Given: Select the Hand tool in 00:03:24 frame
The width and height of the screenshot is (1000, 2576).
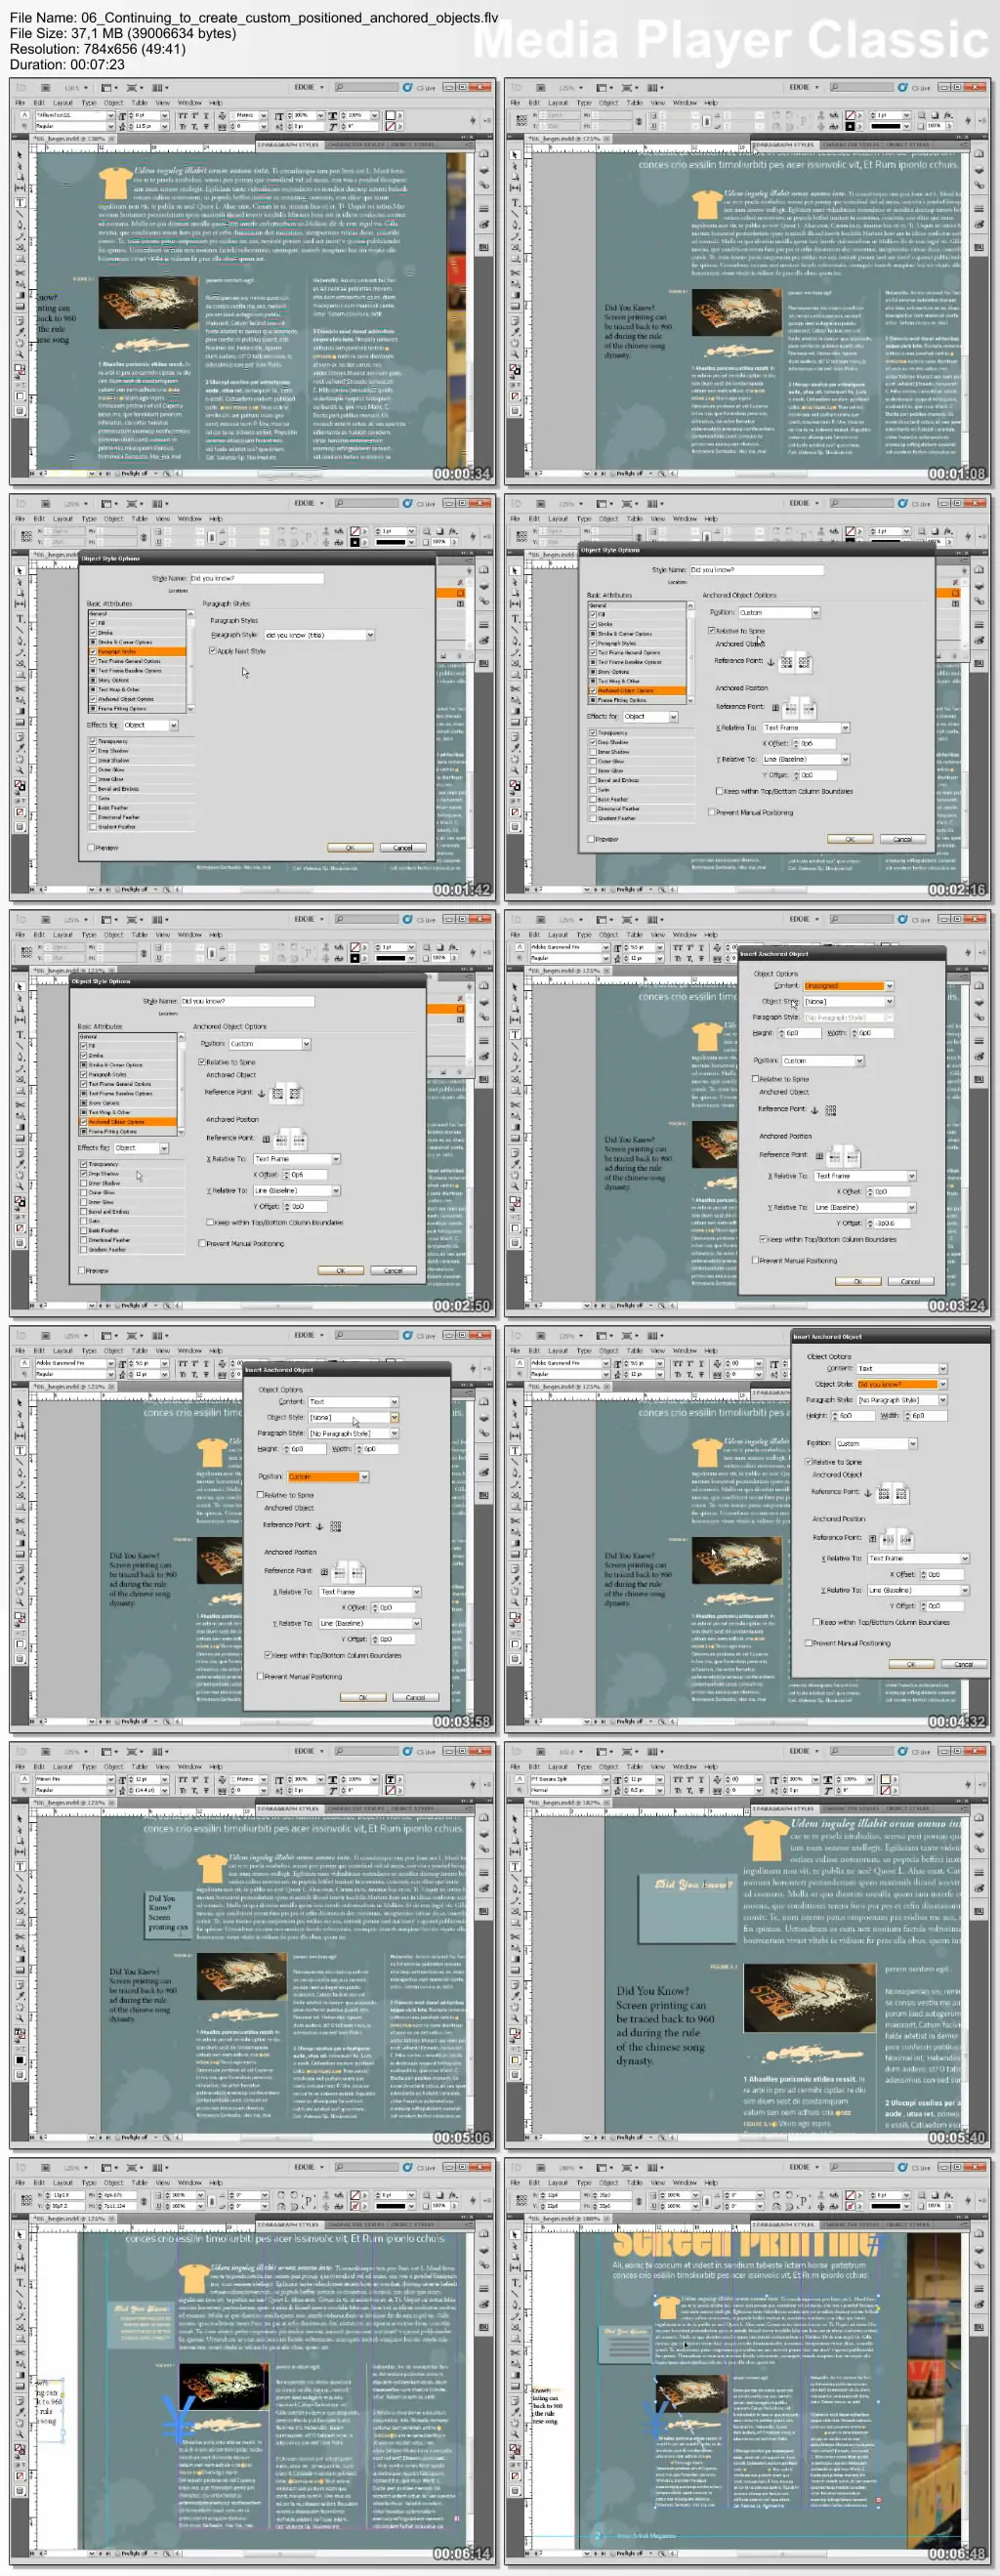Looking at the screenshot, I should 515,1176.
